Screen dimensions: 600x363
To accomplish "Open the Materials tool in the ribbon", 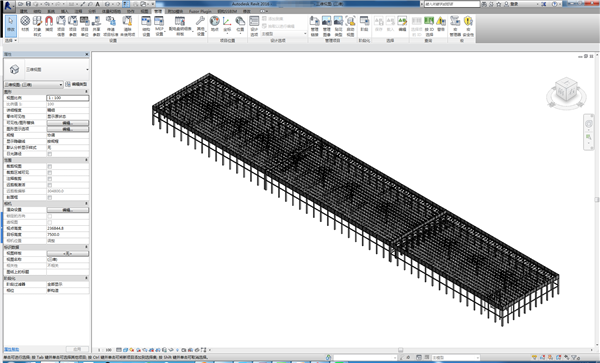I will pos(25,25).
